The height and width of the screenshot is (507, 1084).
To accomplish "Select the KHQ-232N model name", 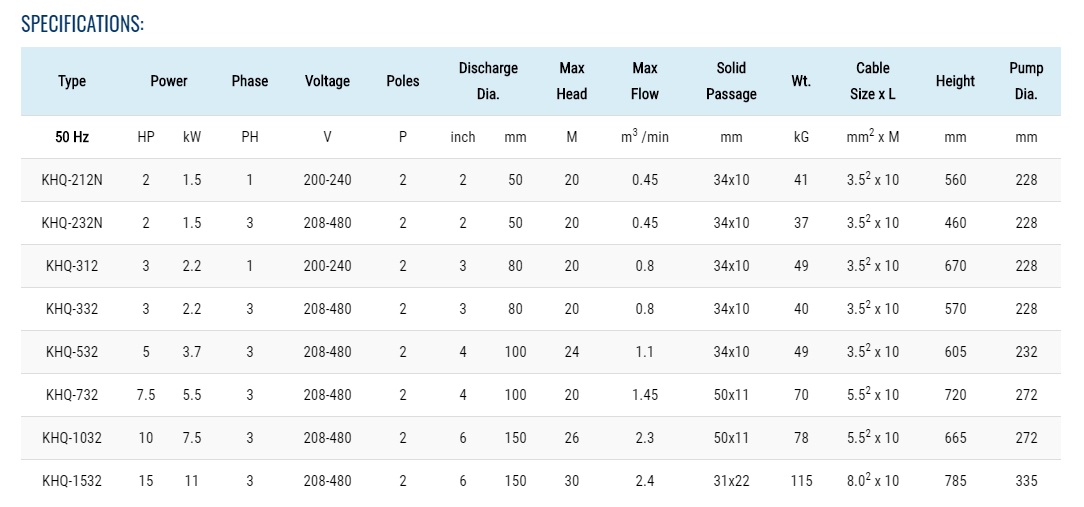I will (72, 223).
